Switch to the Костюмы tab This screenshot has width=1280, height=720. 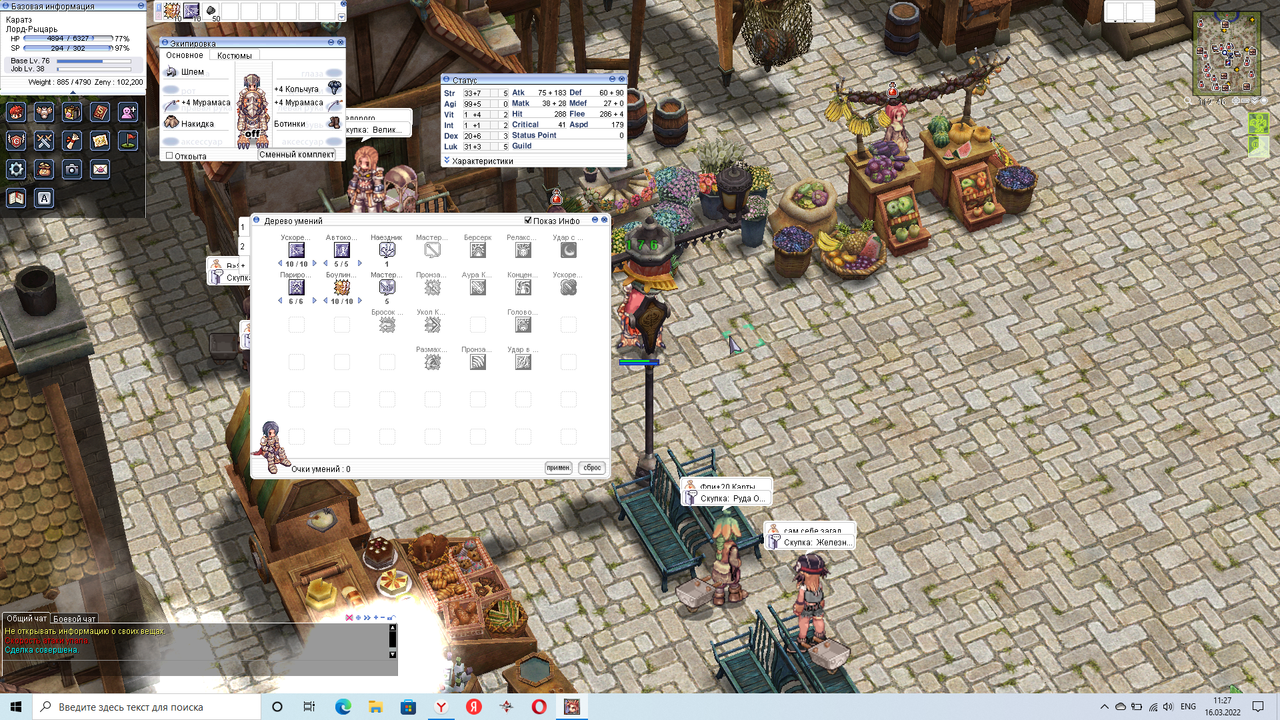point(235,56)
